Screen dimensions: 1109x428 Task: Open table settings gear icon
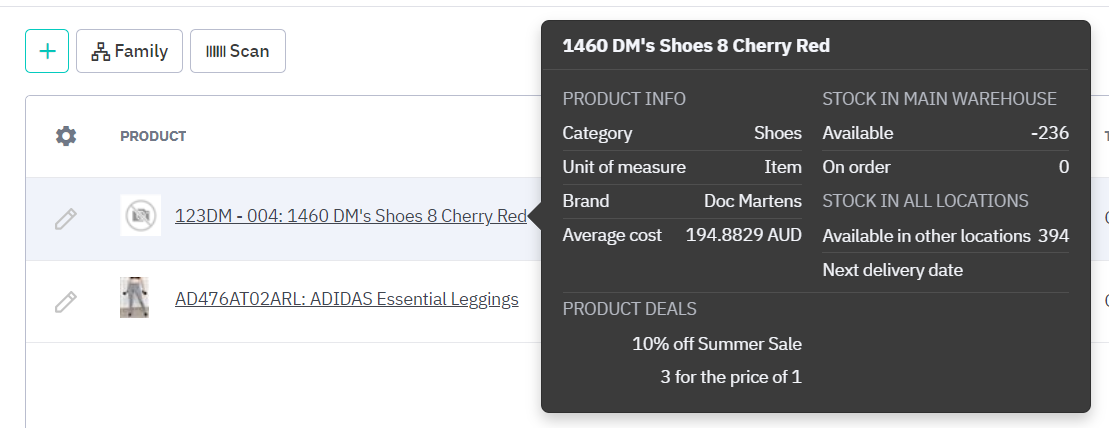[x=66, y=136]
